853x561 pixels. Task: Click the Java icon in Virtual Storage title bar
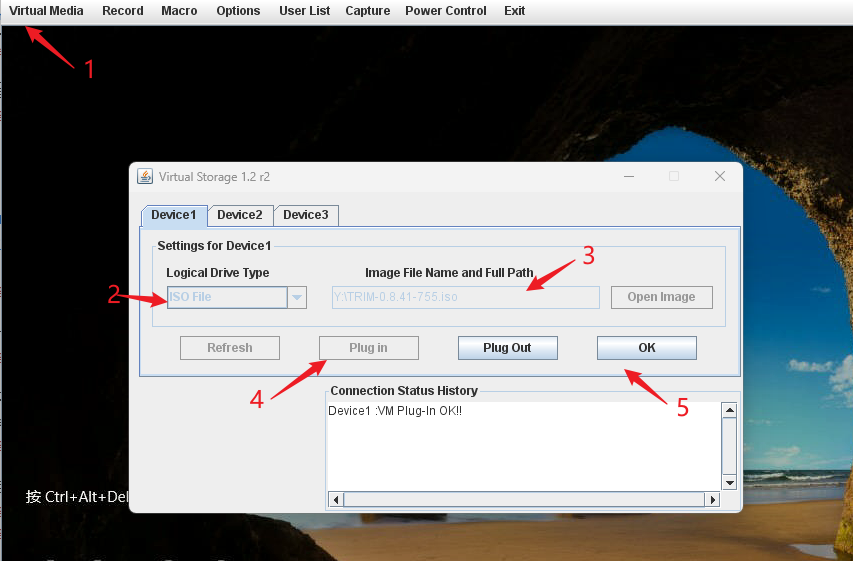pyautogui.click(x=145, y=177)
